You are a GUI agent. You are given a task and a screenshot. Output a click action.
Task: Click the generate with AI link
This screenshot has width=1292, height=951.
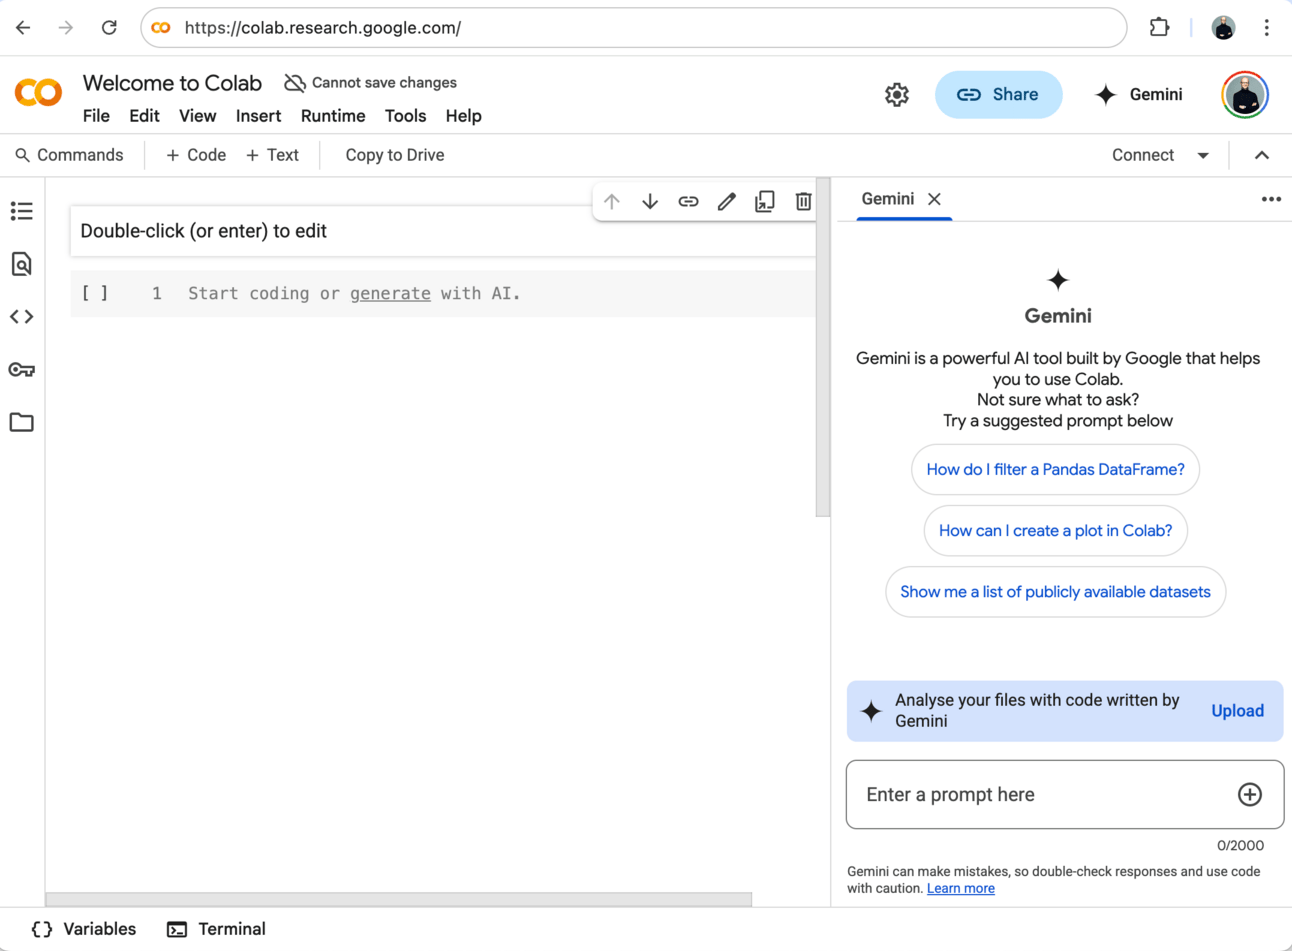390,293
